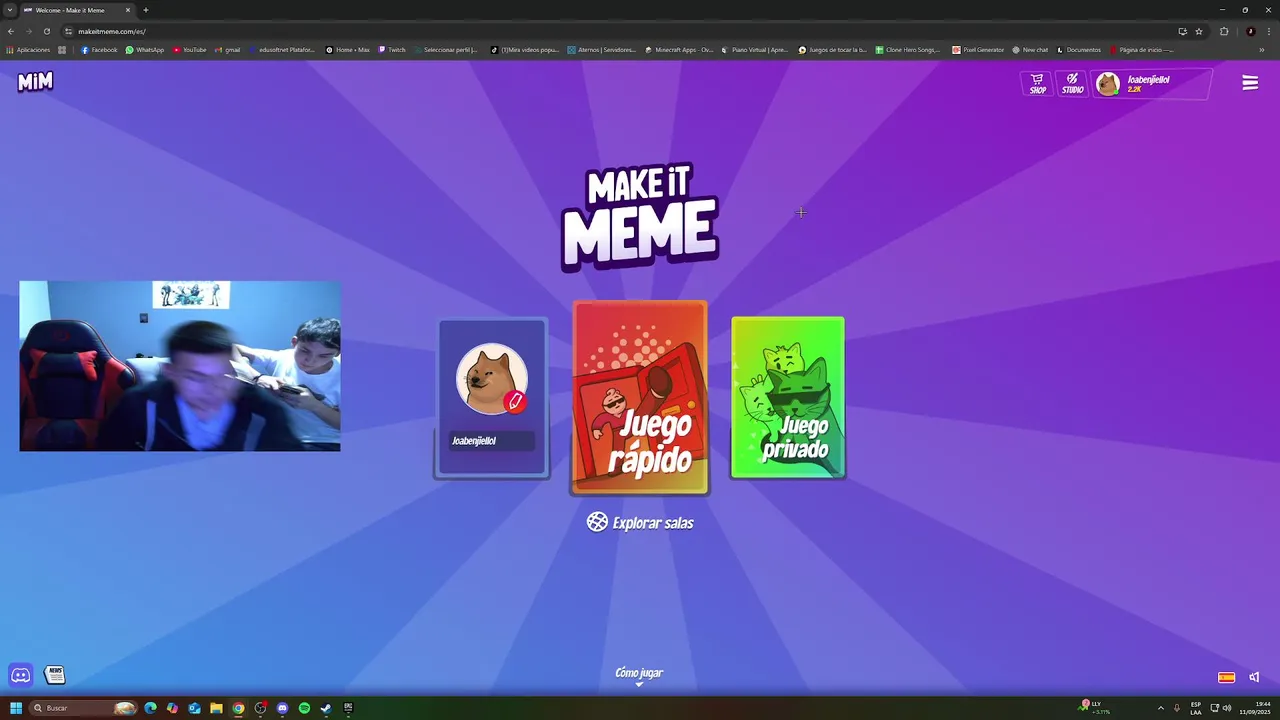Show hidden system tray icons
This screenshot has width=1280, height=720.
pos(1161,708)
